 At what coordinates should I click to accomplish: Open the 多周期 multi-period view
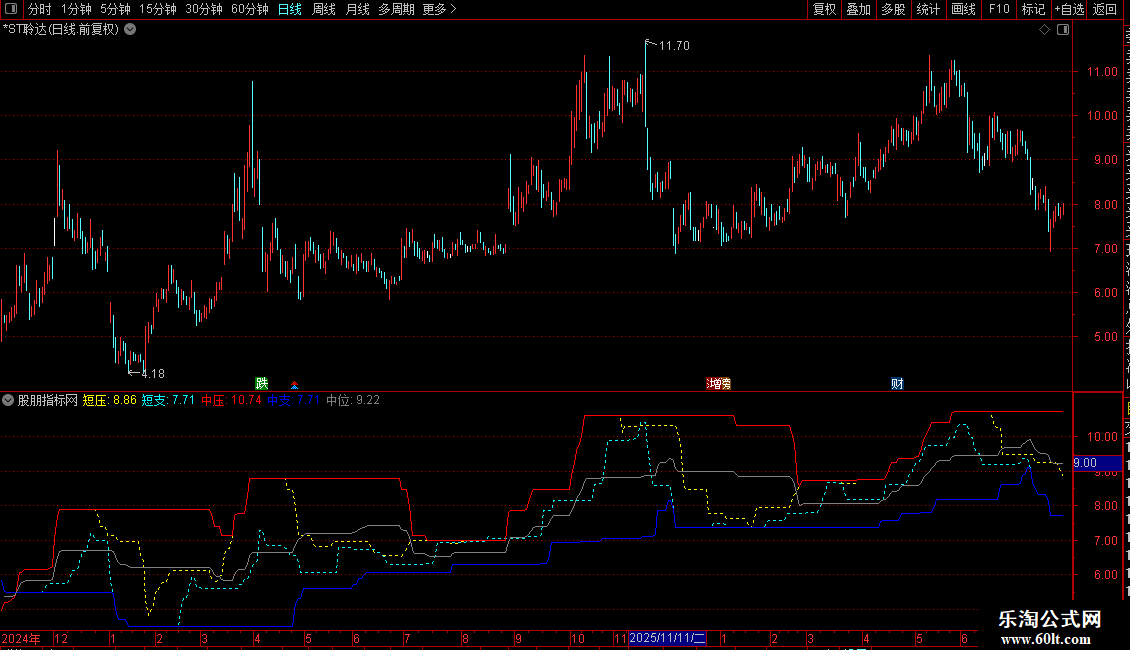[x=396, y=9]
